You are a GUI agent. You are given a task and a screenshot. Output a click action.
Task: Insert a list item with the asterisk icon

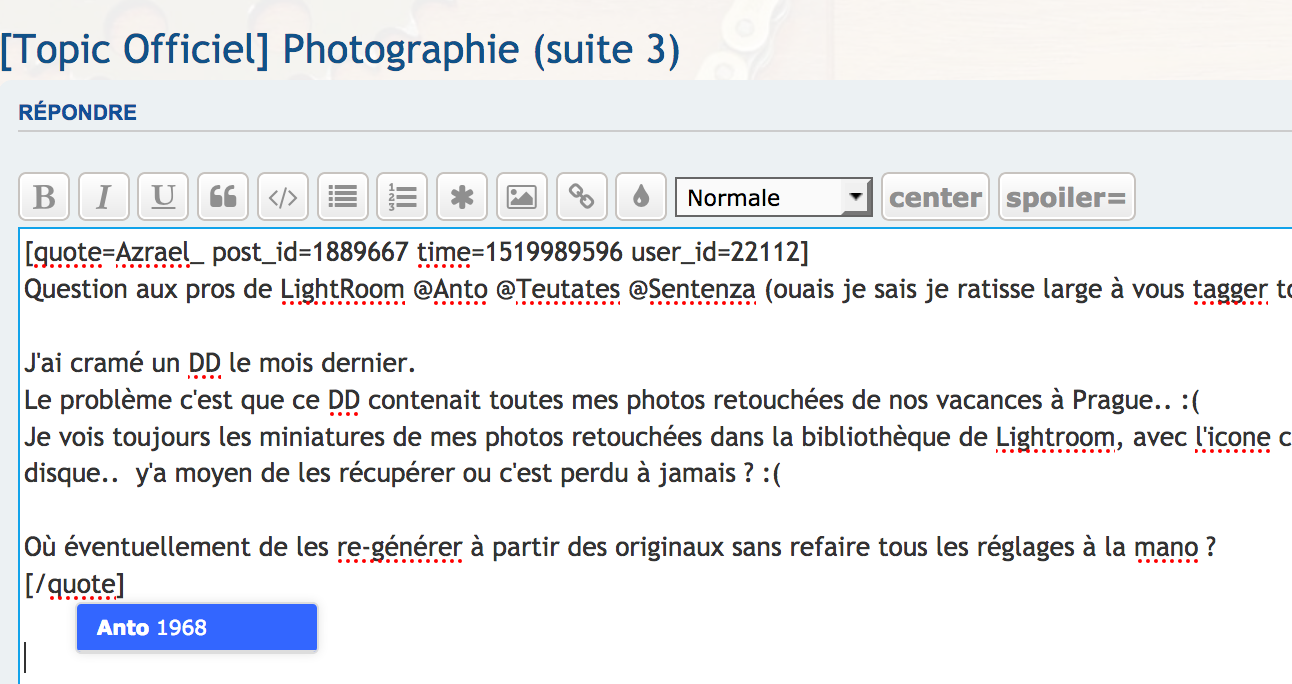point(462,197)
